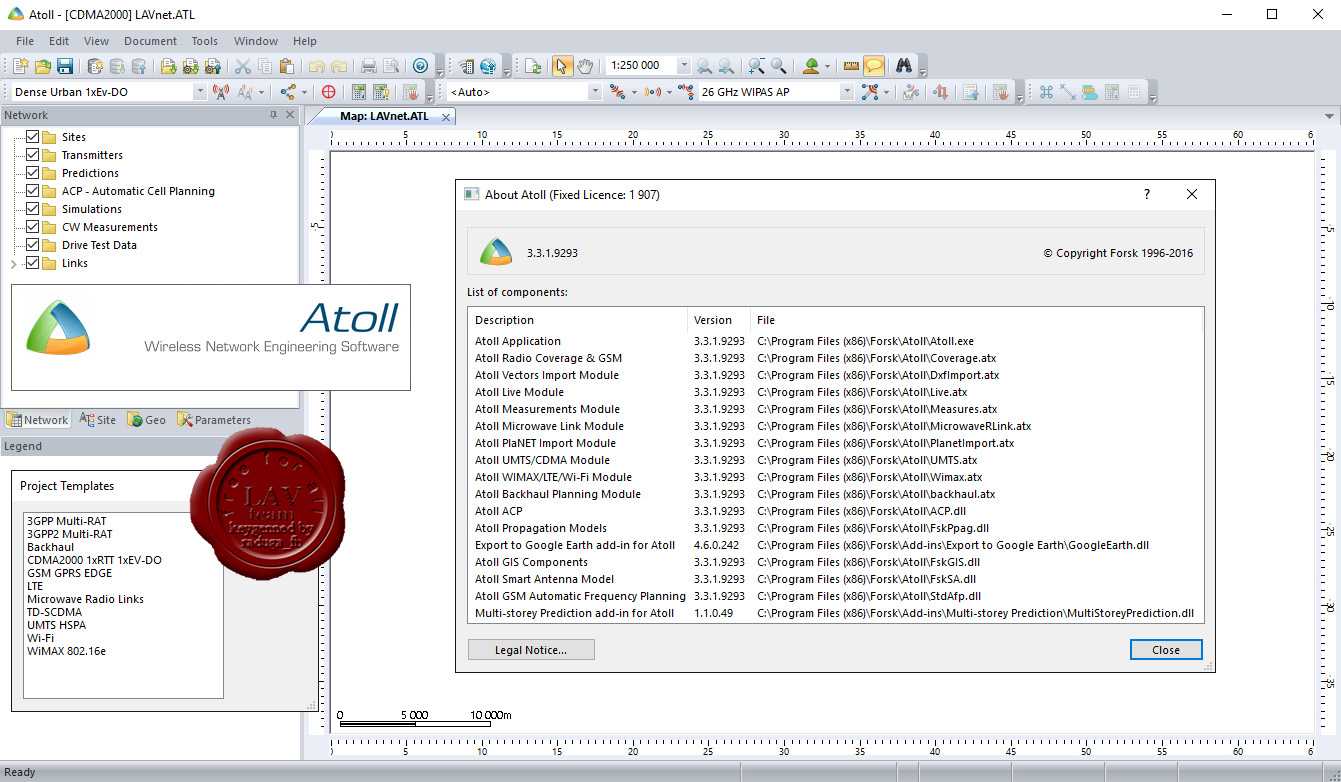Pin the Network panel with the pushpin icon
1341x782 pixels.
274,115
